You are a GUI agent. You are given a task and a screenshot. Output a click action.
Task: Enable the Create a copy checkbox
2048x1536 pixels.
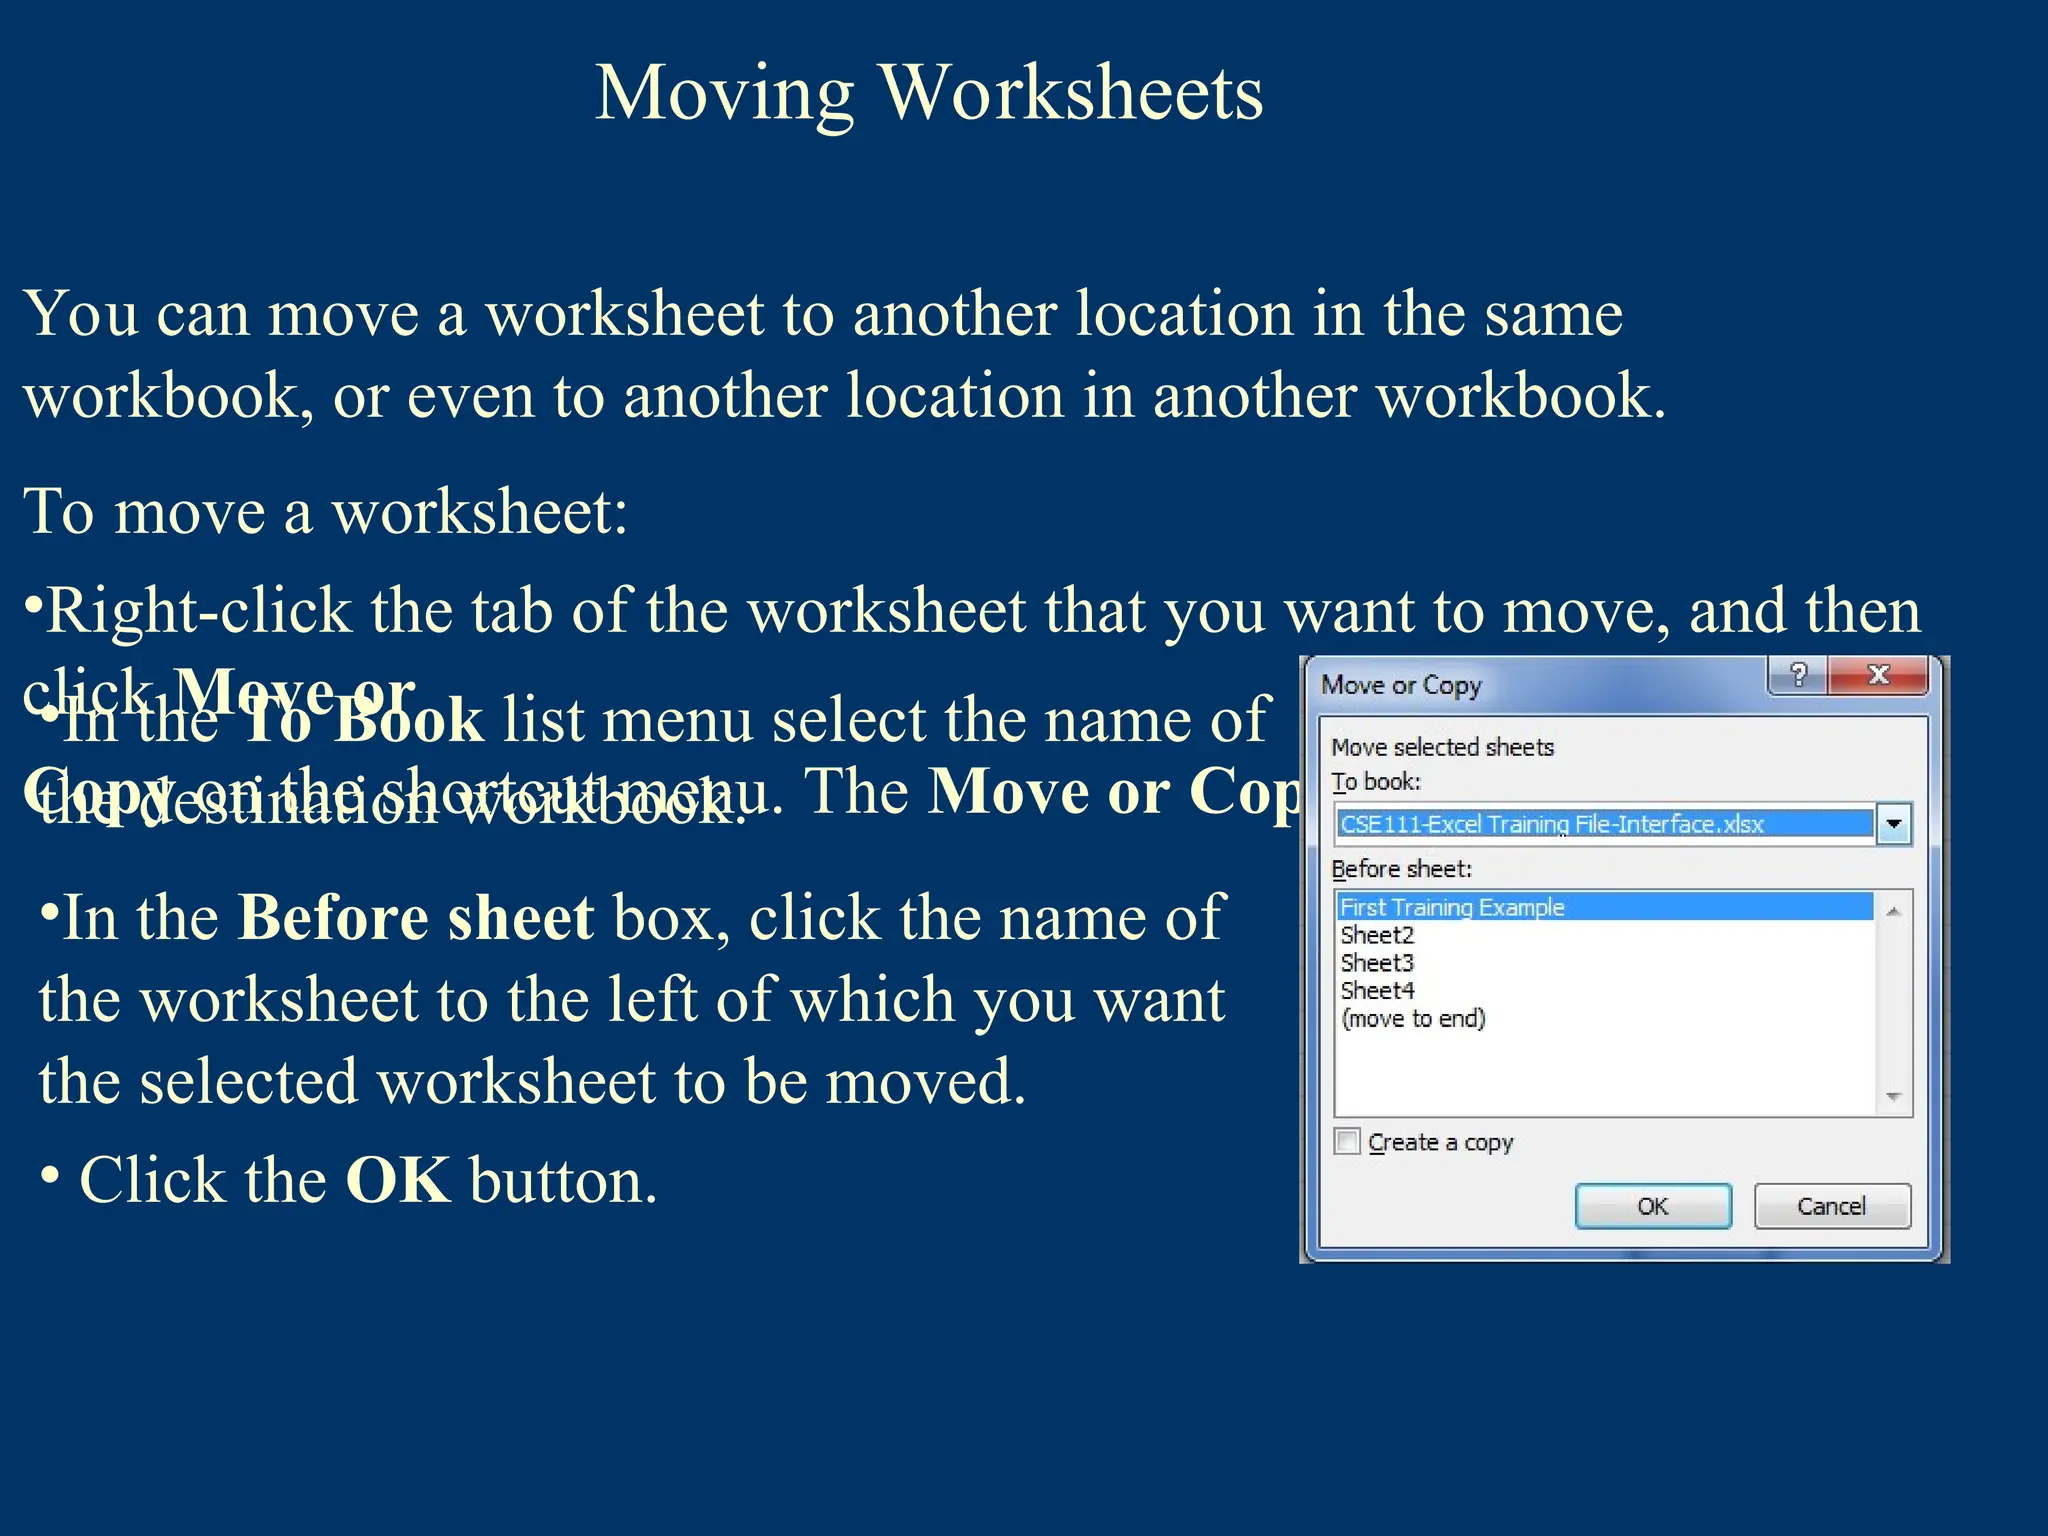(x=1348, y=1141)
